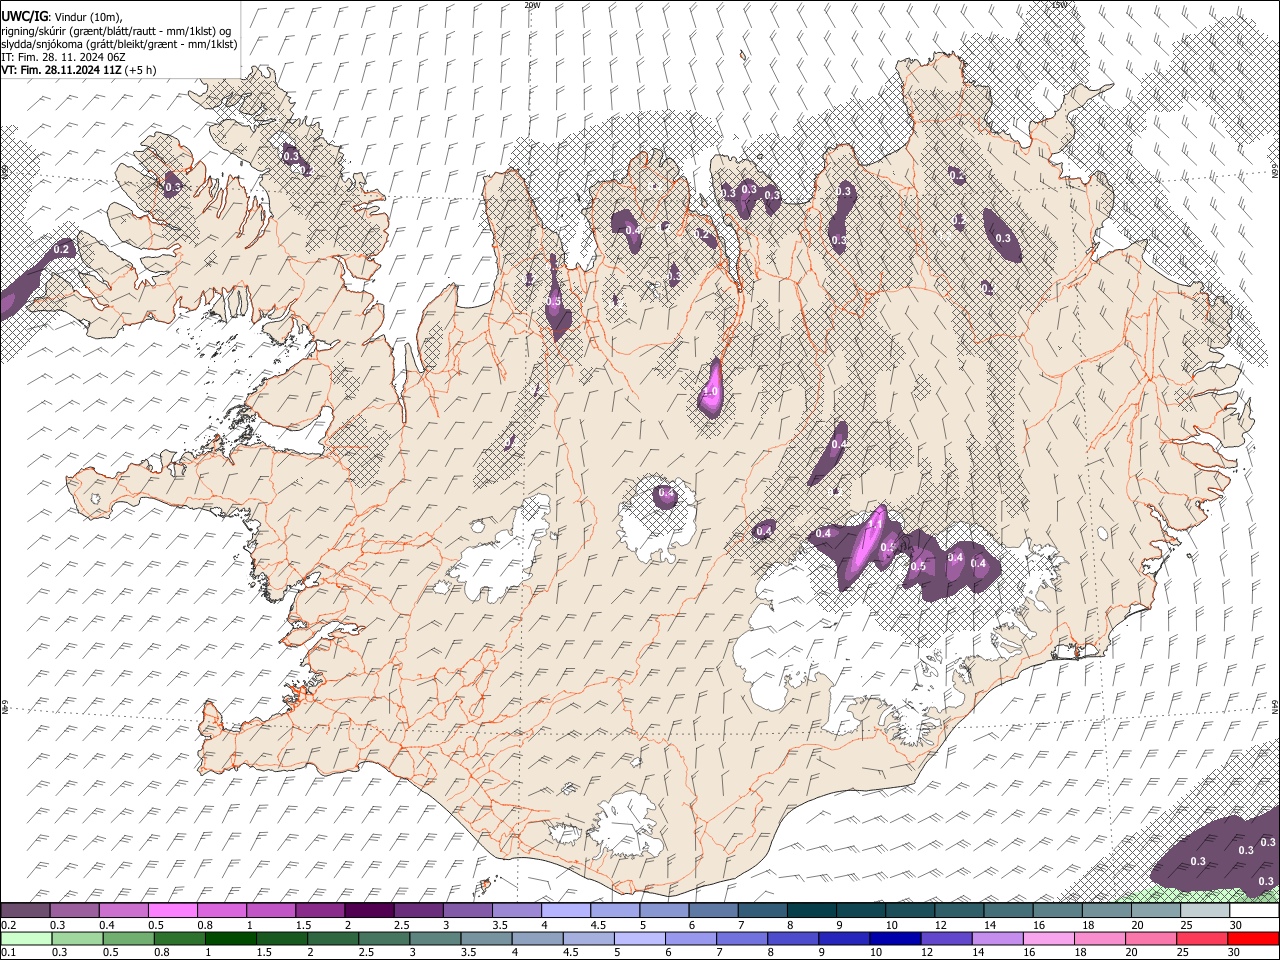Image resolution: width=1280 pixels, height=960 pixels.
Task: Pick the rain scale swatch between 4.5 and 5
Action: [x=588, y=938]
